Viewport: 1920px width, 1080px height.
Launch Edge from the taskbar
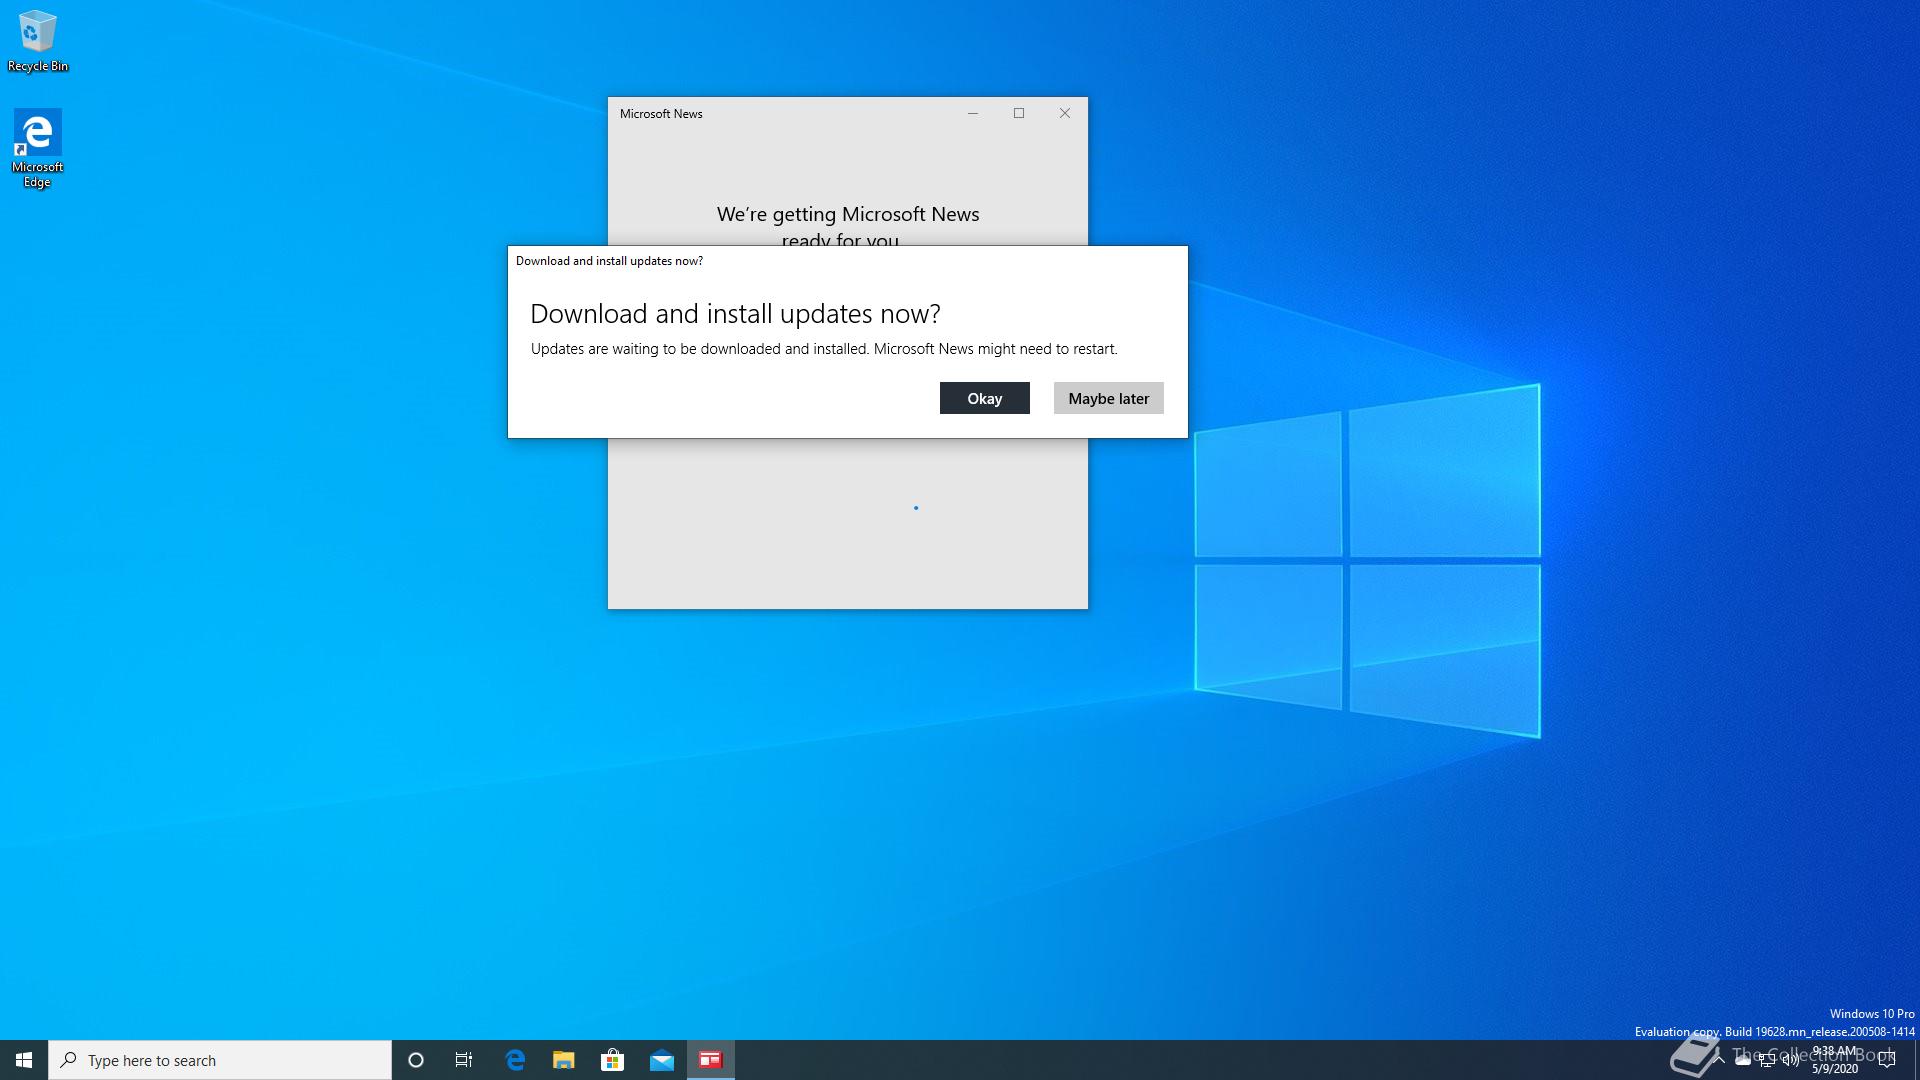[x=515, y=1060]
